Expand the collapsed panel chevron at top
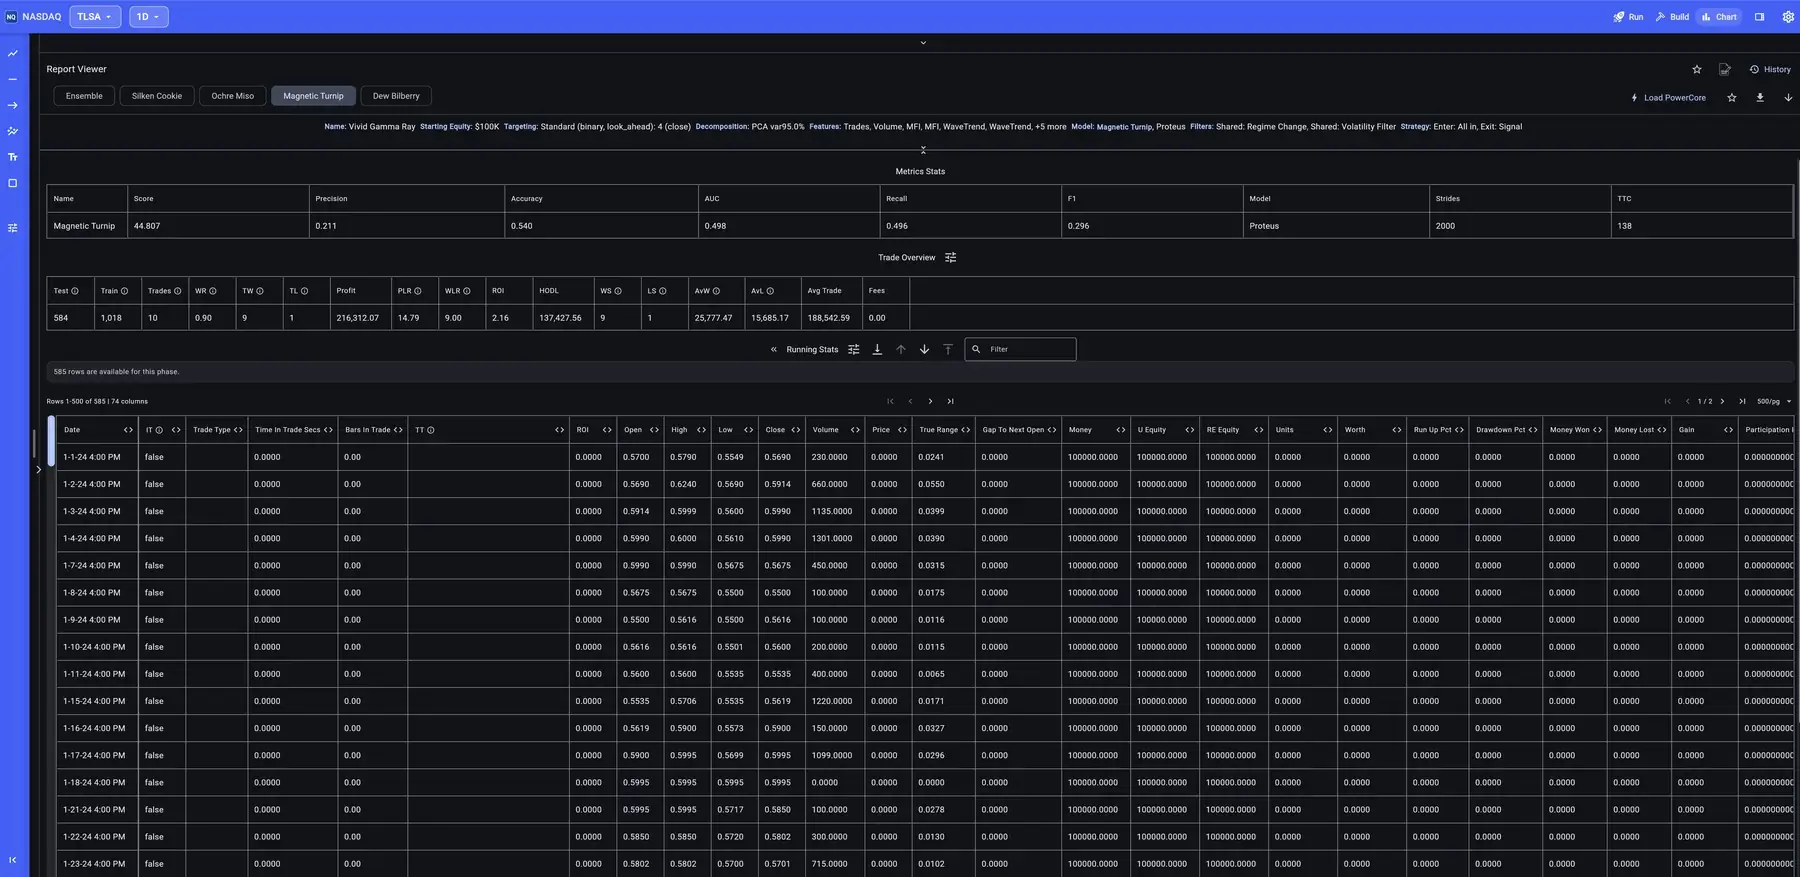1800x877 pixels. coord(923,43)
